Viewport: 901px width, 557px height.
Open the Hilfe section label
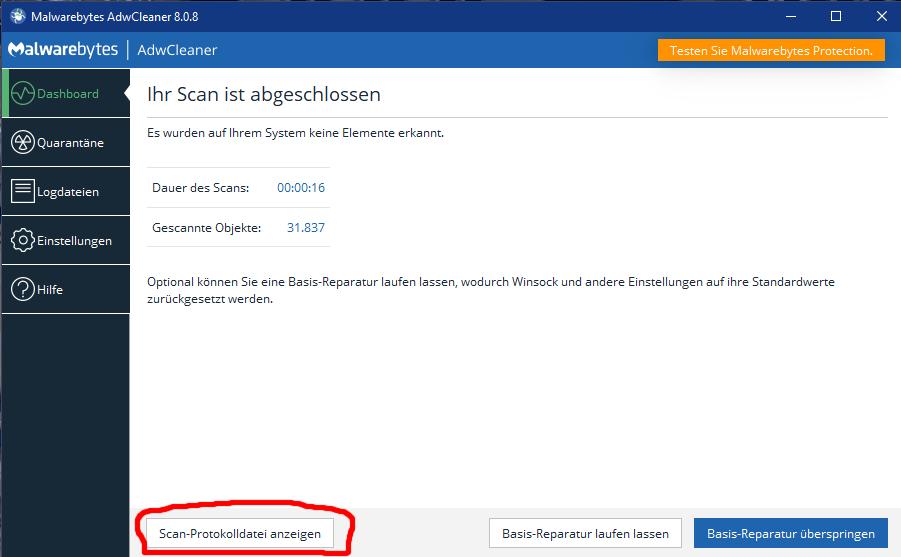click(51, 290)
